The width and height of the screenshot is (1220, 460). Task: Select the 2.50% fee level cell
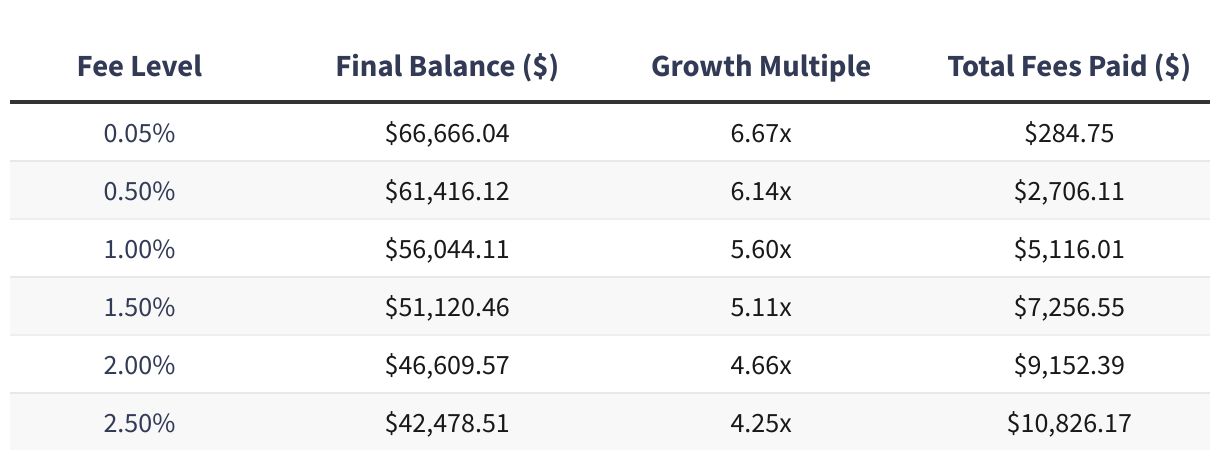click(139, 423)
